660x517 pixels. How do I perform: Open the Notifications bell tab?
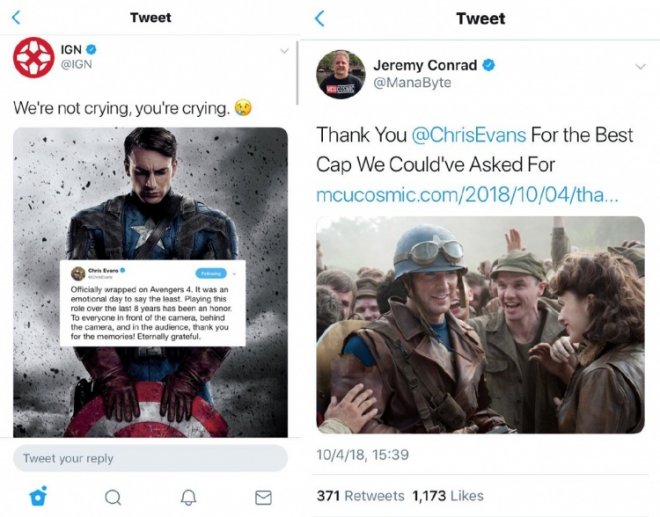pos(188,497)
